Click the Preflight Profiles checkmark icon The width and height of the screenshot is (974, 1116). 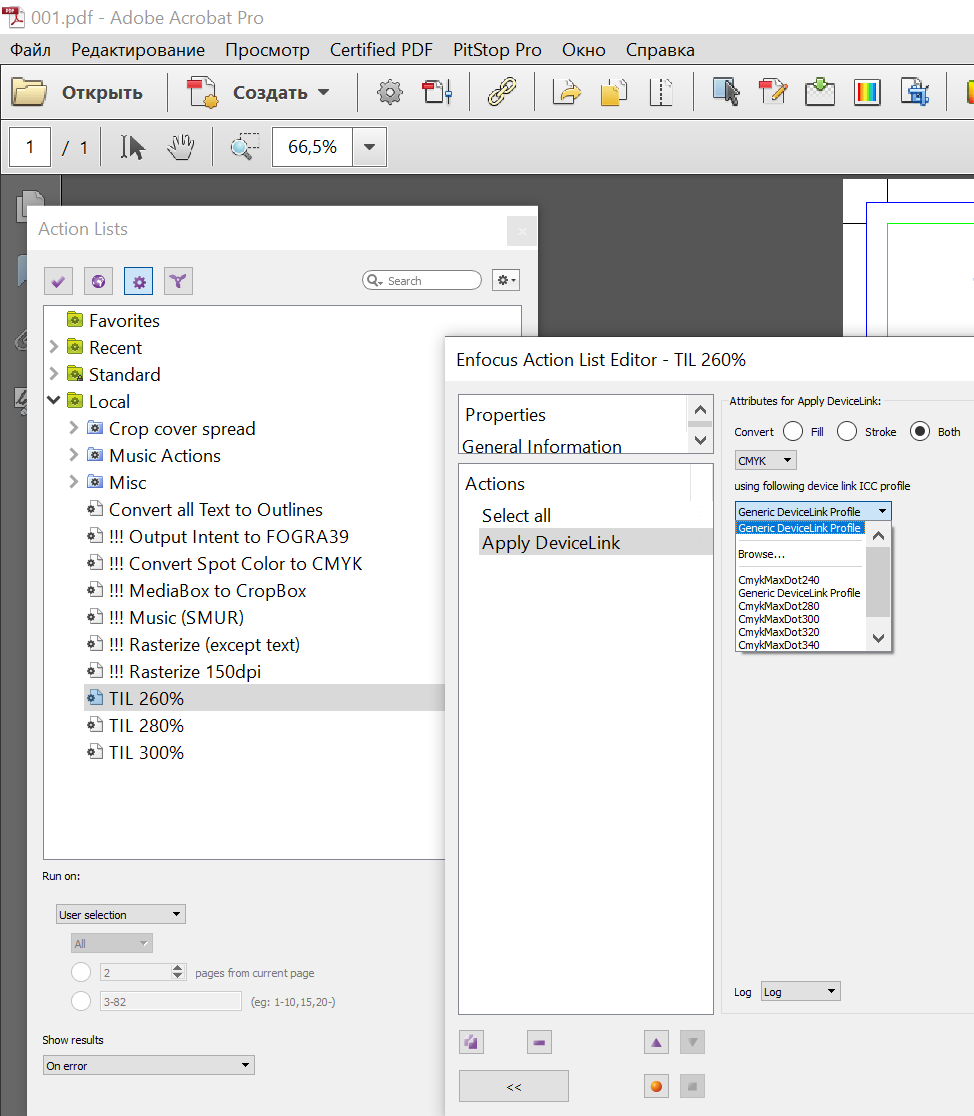(x=58, y=282)
